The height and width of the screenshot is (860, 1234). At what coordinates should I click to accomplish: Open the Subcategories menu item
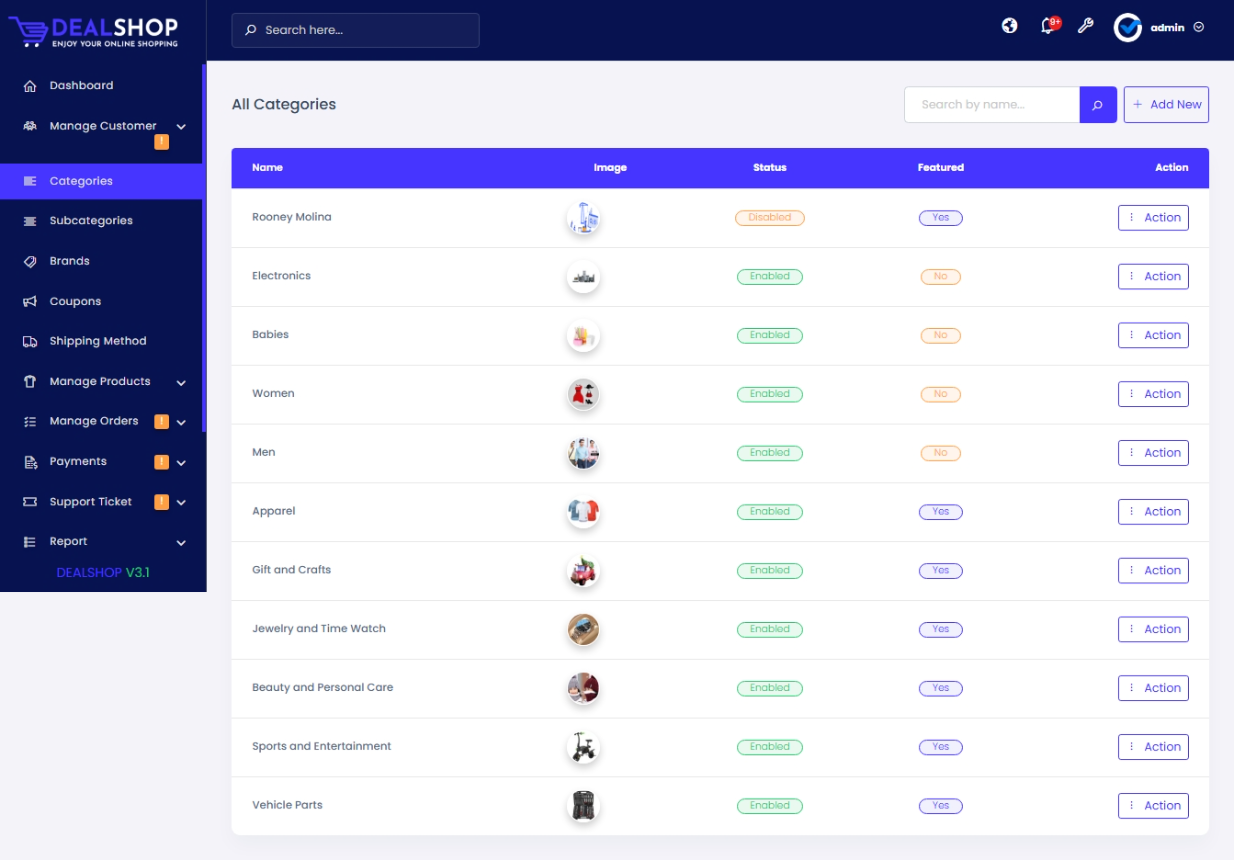coord(91,221)
